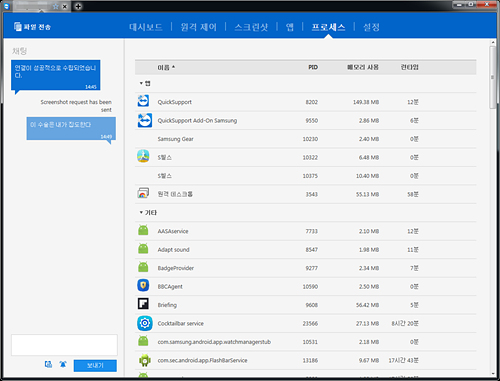Click the QuickSupport app icon
The width and height of the screenshot is (500, 381).
143,101
